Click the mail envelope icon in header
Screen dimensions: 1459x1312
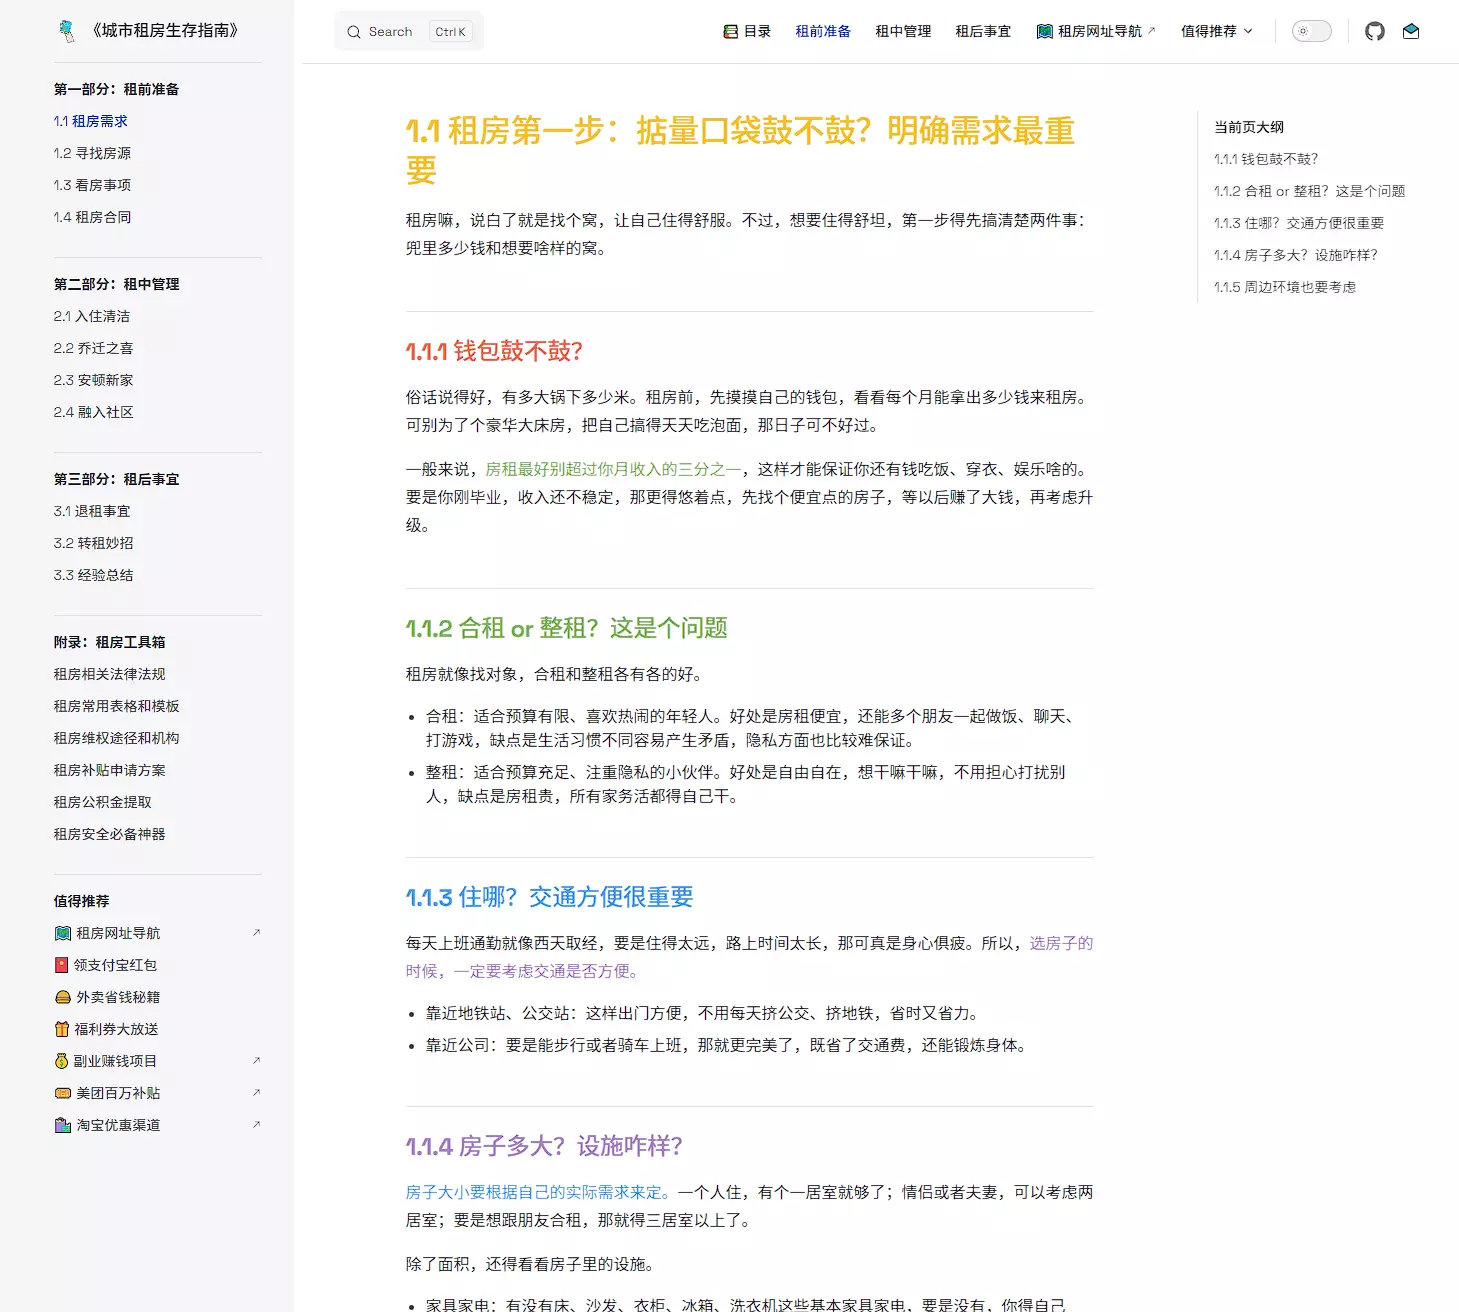tap(1411, 31)
